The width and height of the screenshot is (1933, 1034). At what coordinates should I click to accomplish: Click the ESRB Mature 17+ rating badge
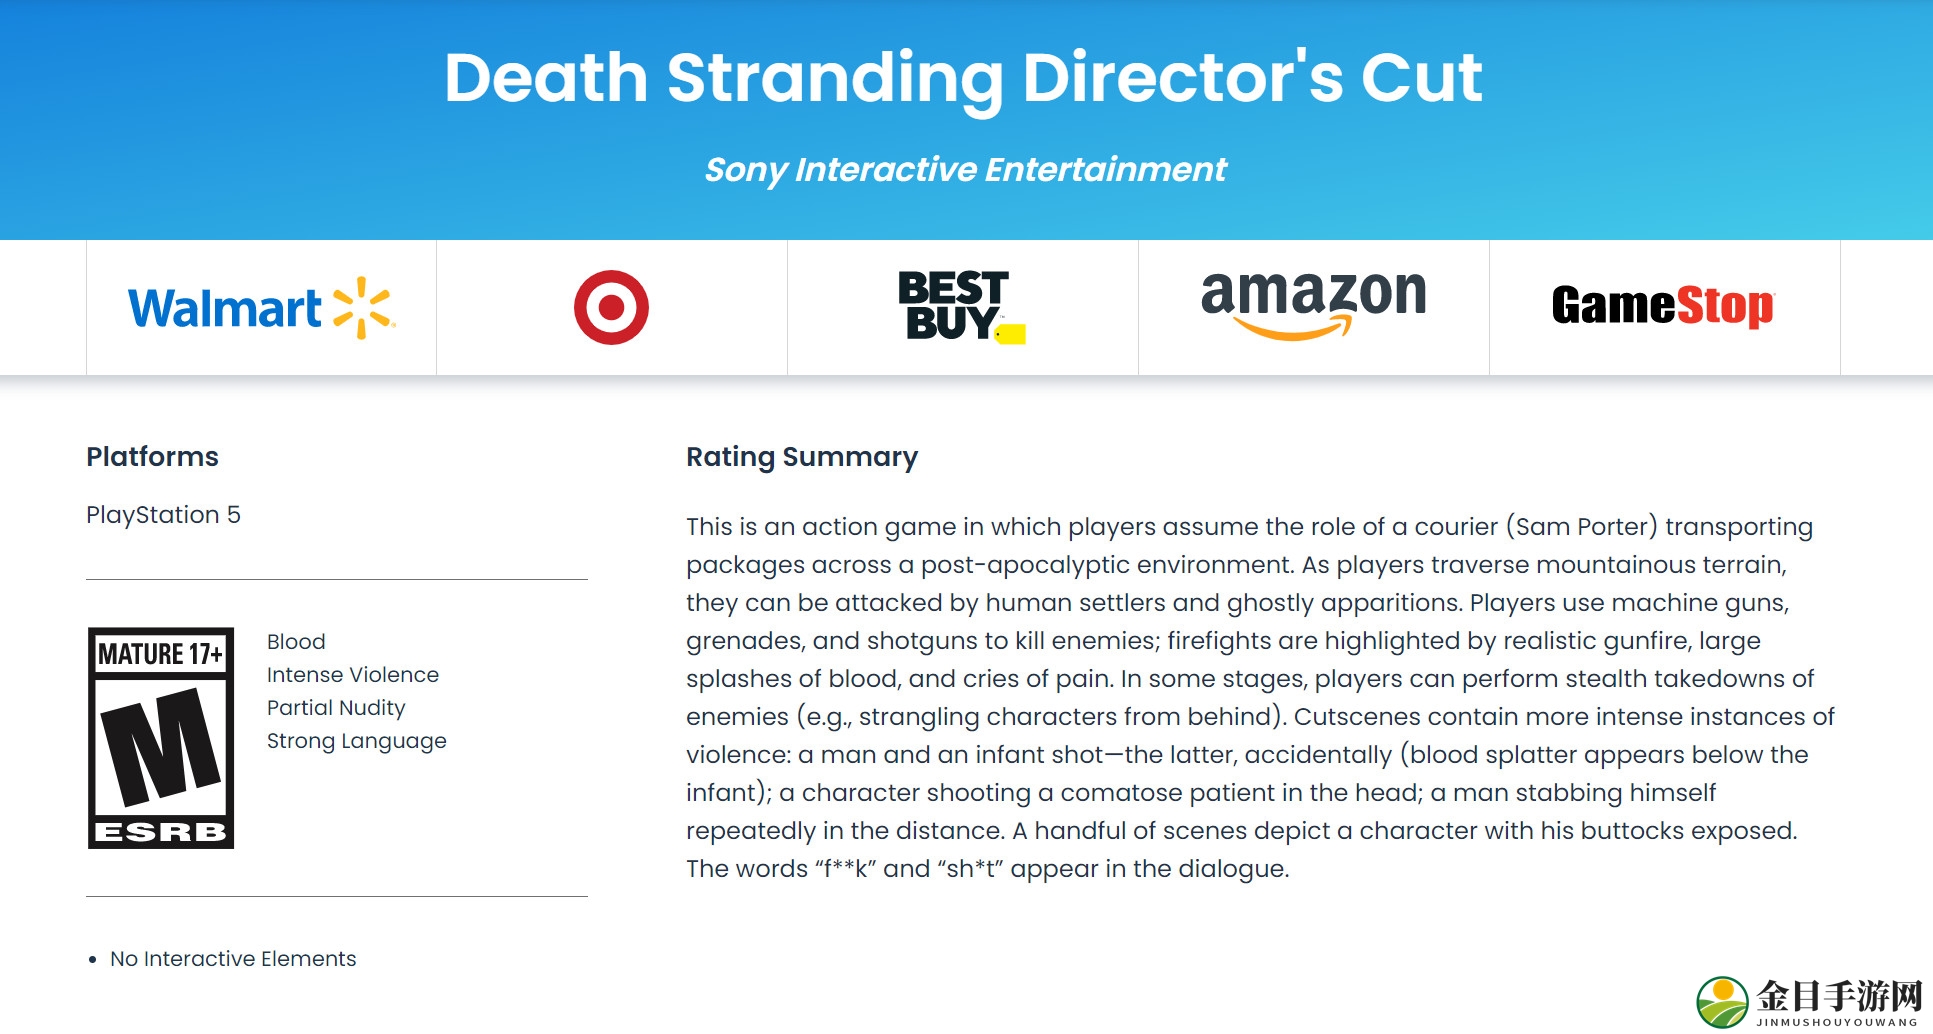[161, 738]
